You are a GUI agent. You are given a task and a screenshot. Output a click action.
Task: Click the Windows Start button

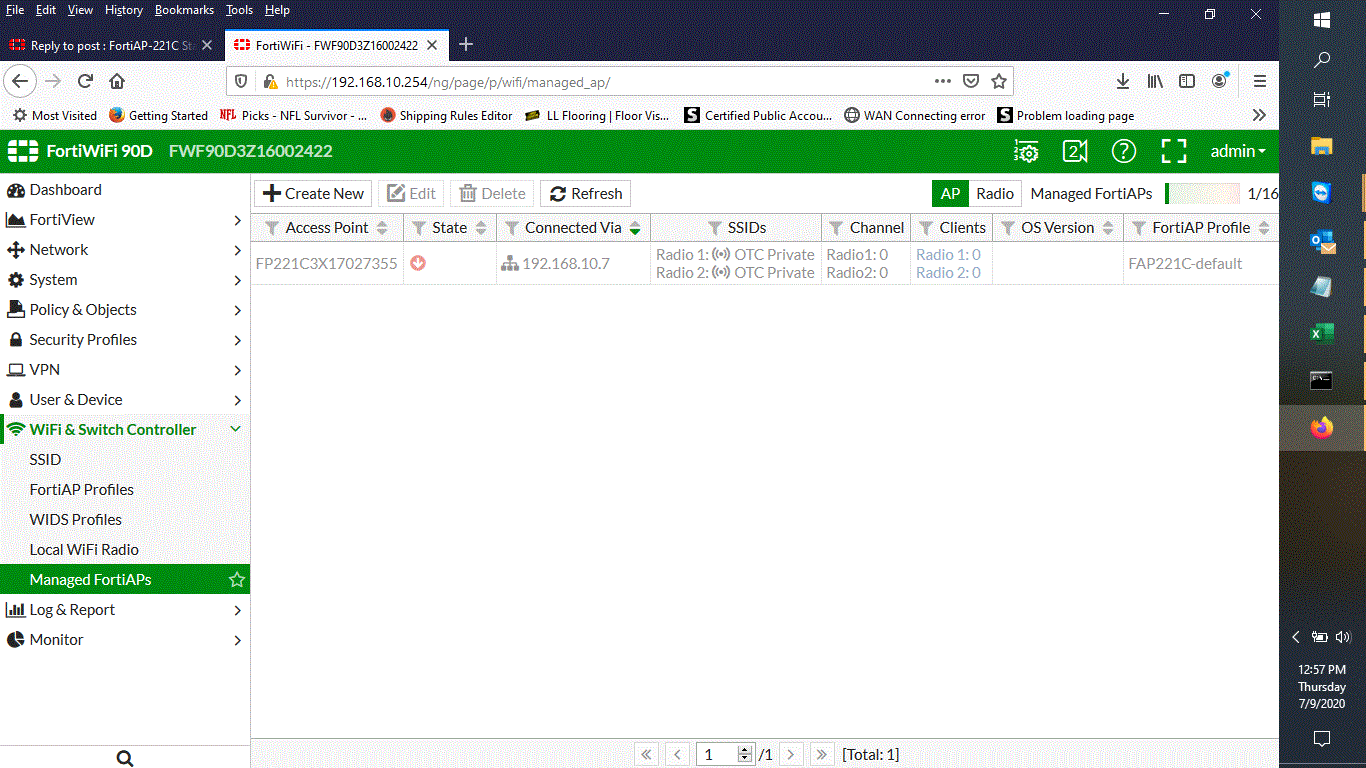click(x=1322, y=20)
